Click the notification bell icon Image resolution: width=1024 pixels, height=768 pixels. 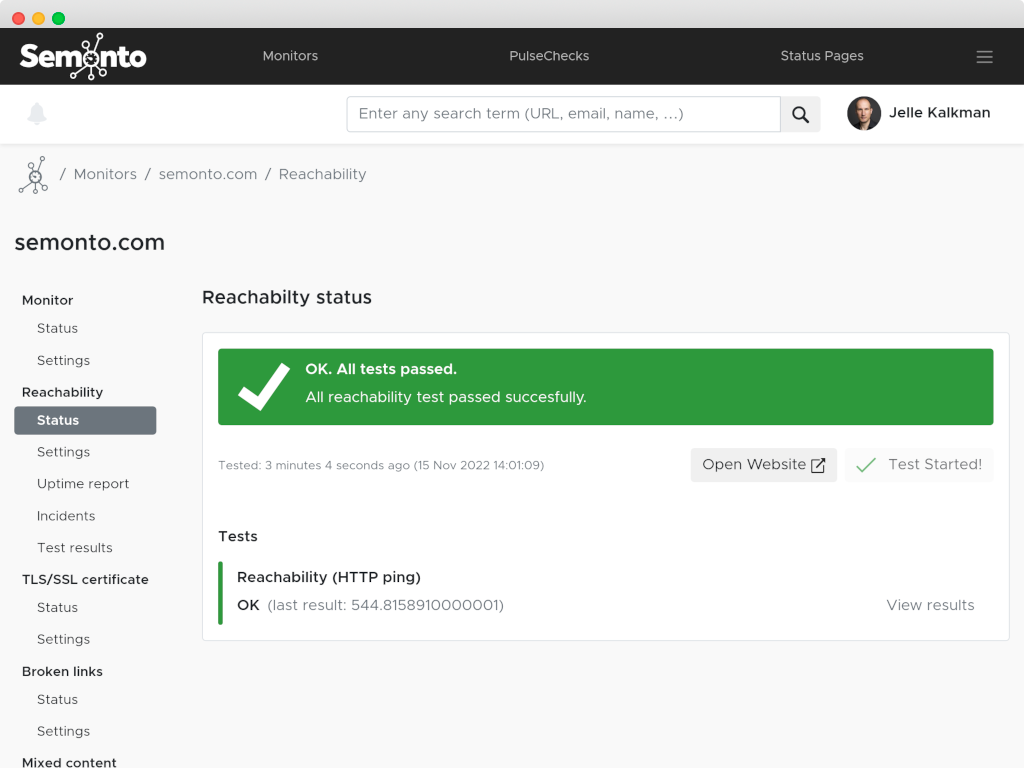tap(37, 114)
